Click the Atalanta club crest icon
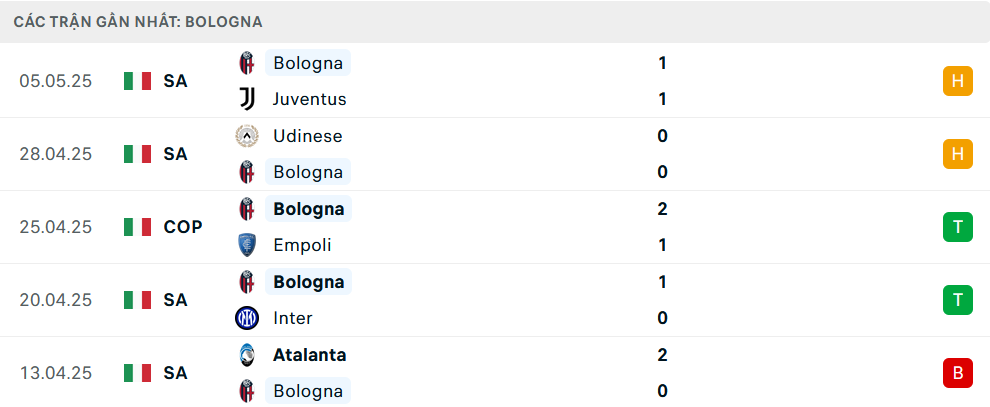Image resolution: width=990 pixels, height=407 pixels. click(x=247, y=355)
